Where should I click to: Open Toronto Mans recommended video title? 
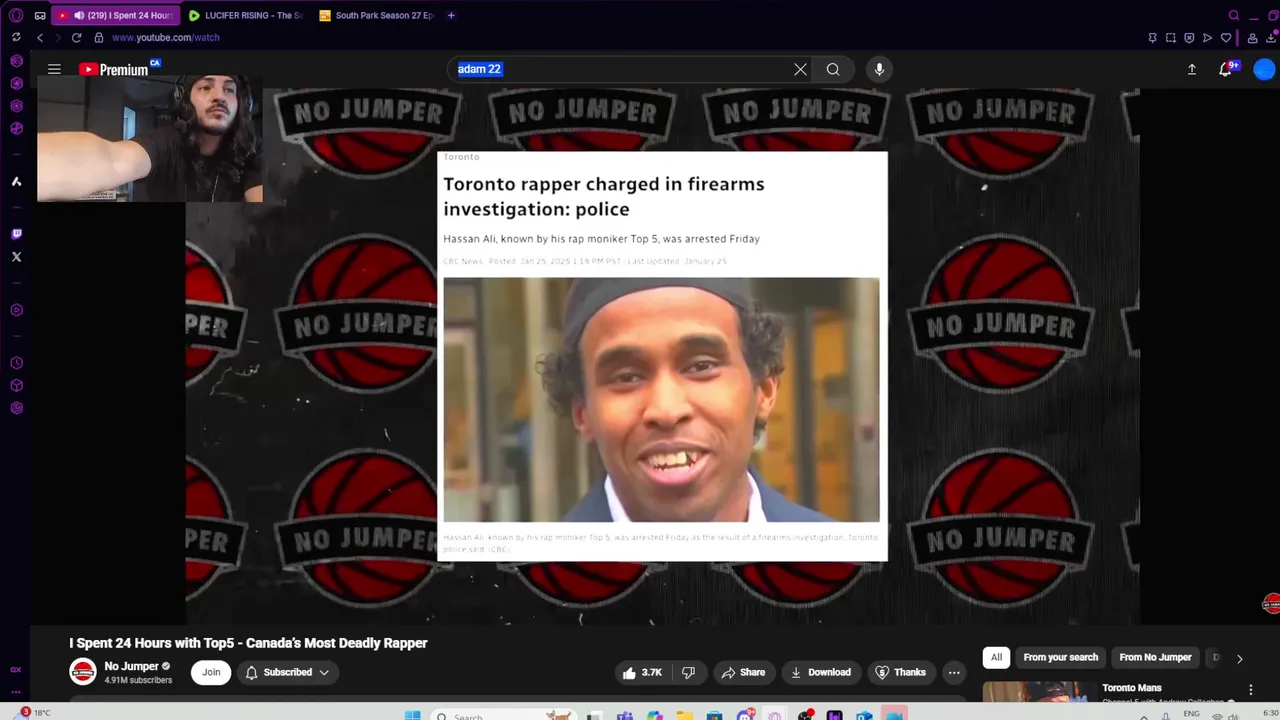(1131, 688)
